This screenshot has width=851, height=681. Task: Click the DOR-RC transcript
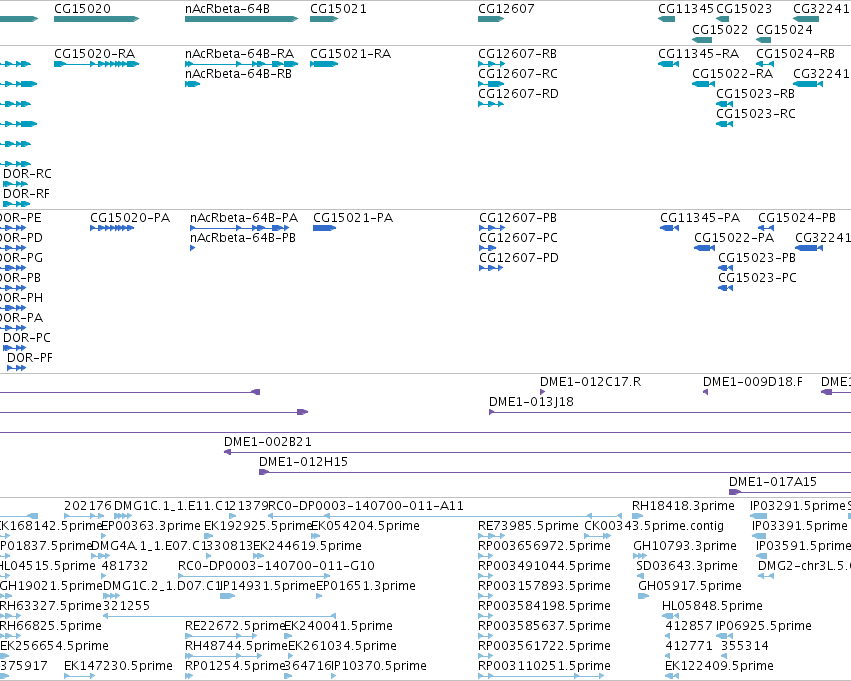[x=15, y=184]
